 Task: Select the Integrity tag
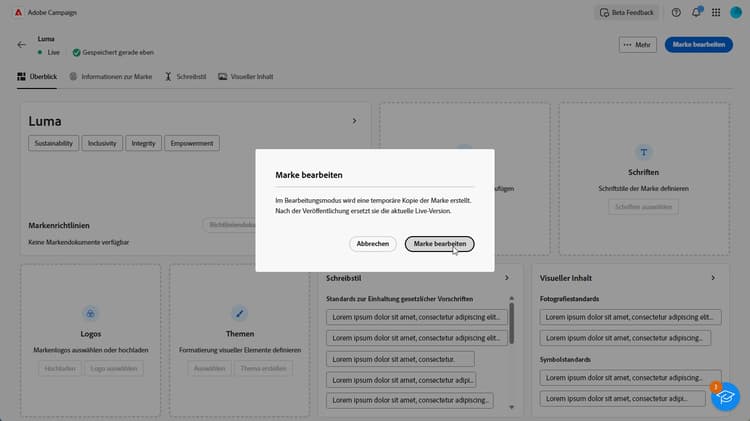click(x=143, y=143)
